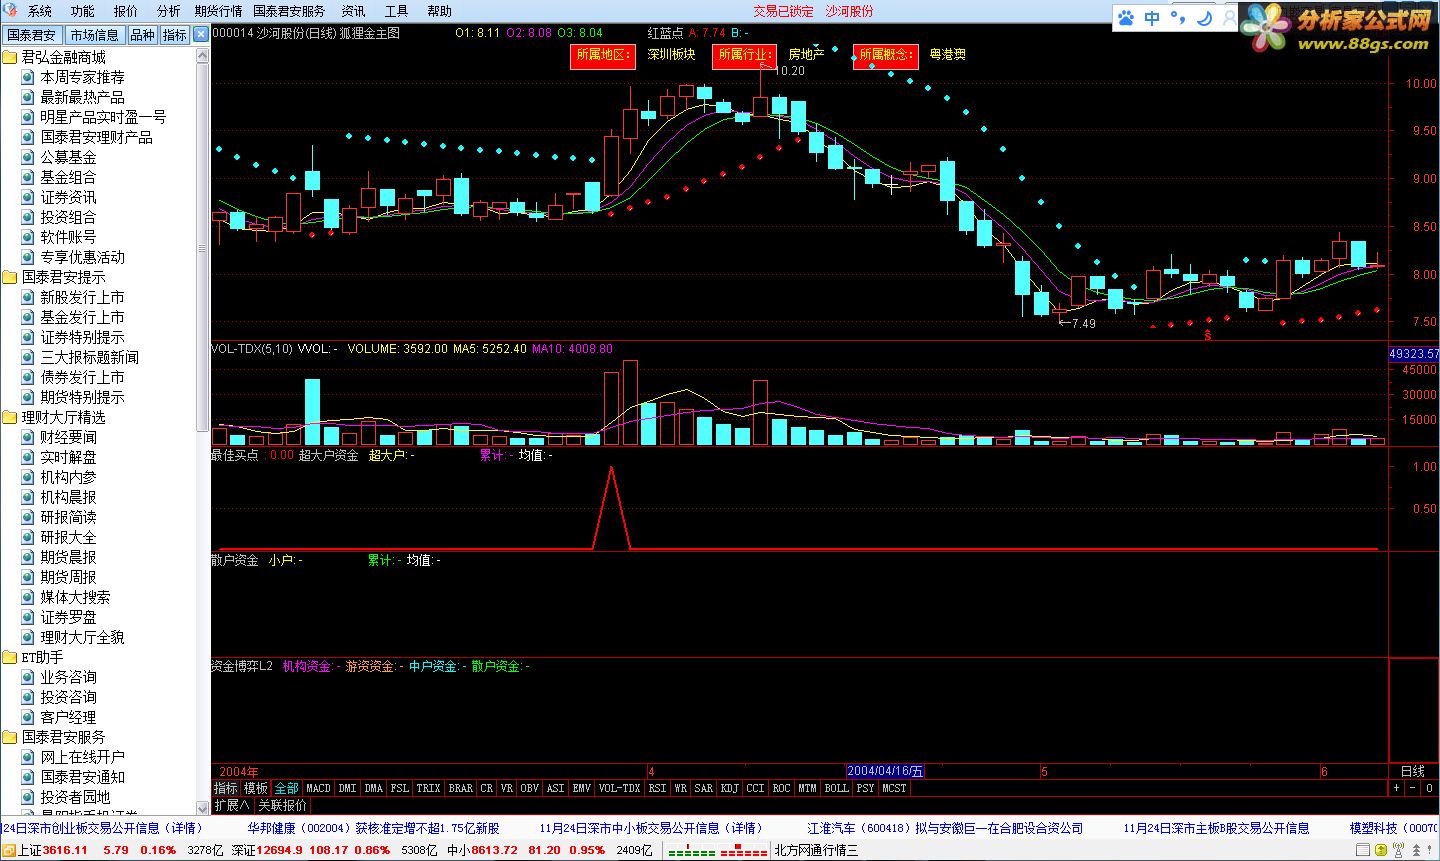
Task: Open icon beside 三大报标题新闻
Action: tap(28, 357)
